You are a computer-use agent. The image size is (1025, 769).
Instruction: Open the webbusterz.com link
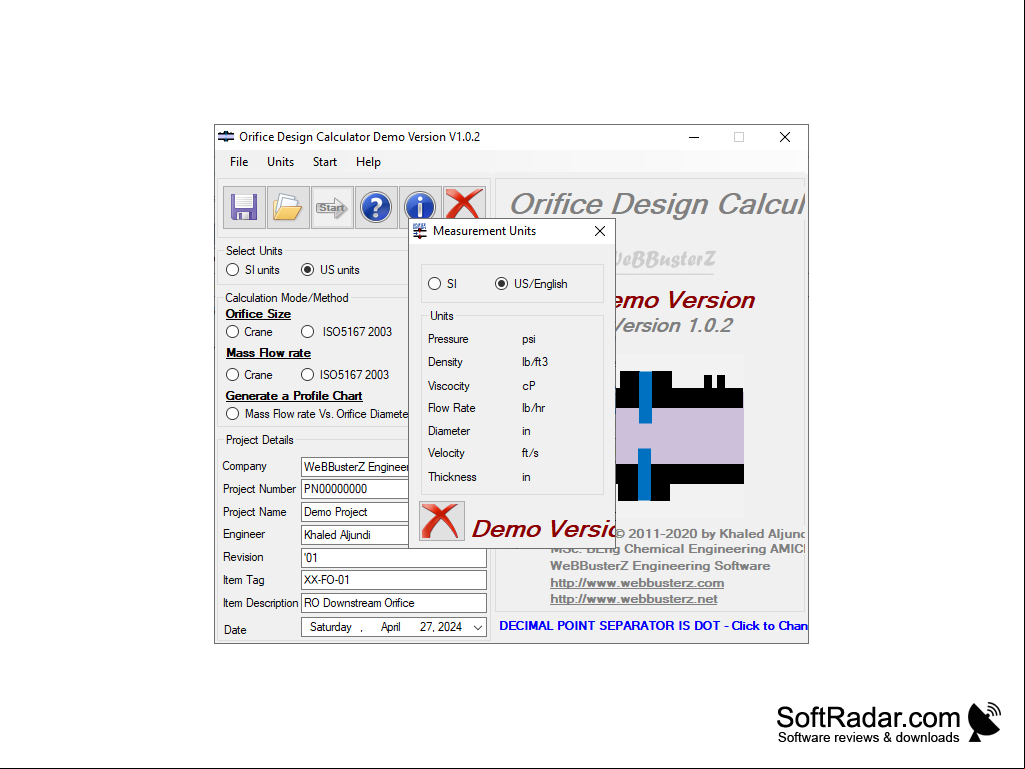tap(637, 582)
